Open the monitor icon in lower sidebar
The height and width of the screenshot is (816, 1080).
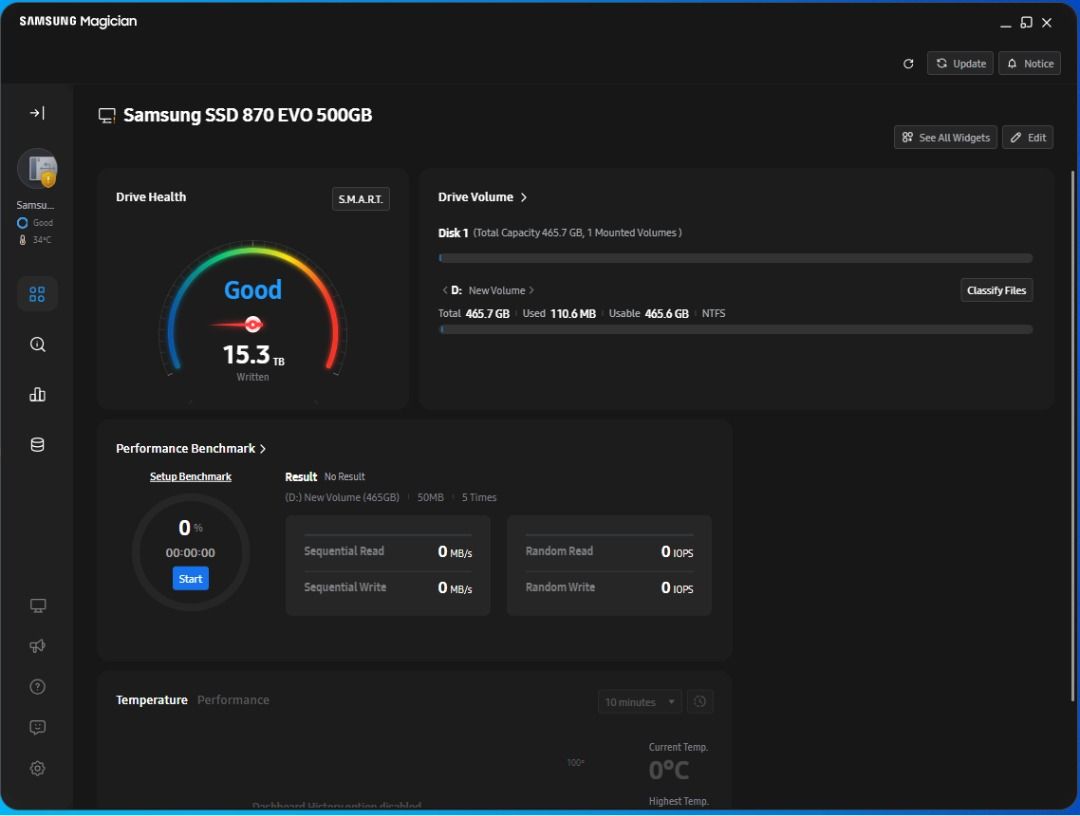pos(37,606)
